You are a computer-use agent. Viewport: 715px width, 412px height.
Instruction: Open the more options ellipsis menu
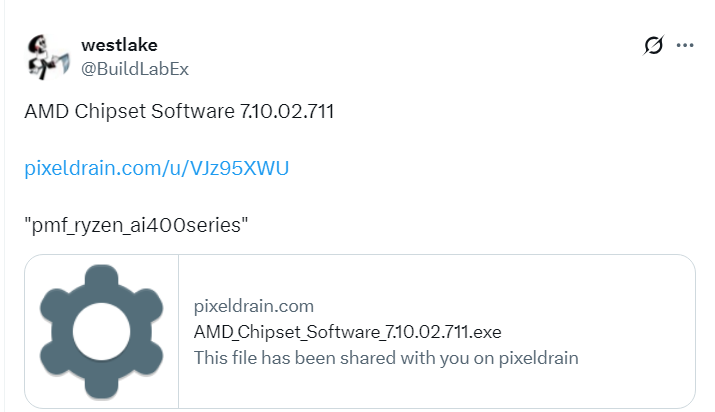(x=685, y=45)
